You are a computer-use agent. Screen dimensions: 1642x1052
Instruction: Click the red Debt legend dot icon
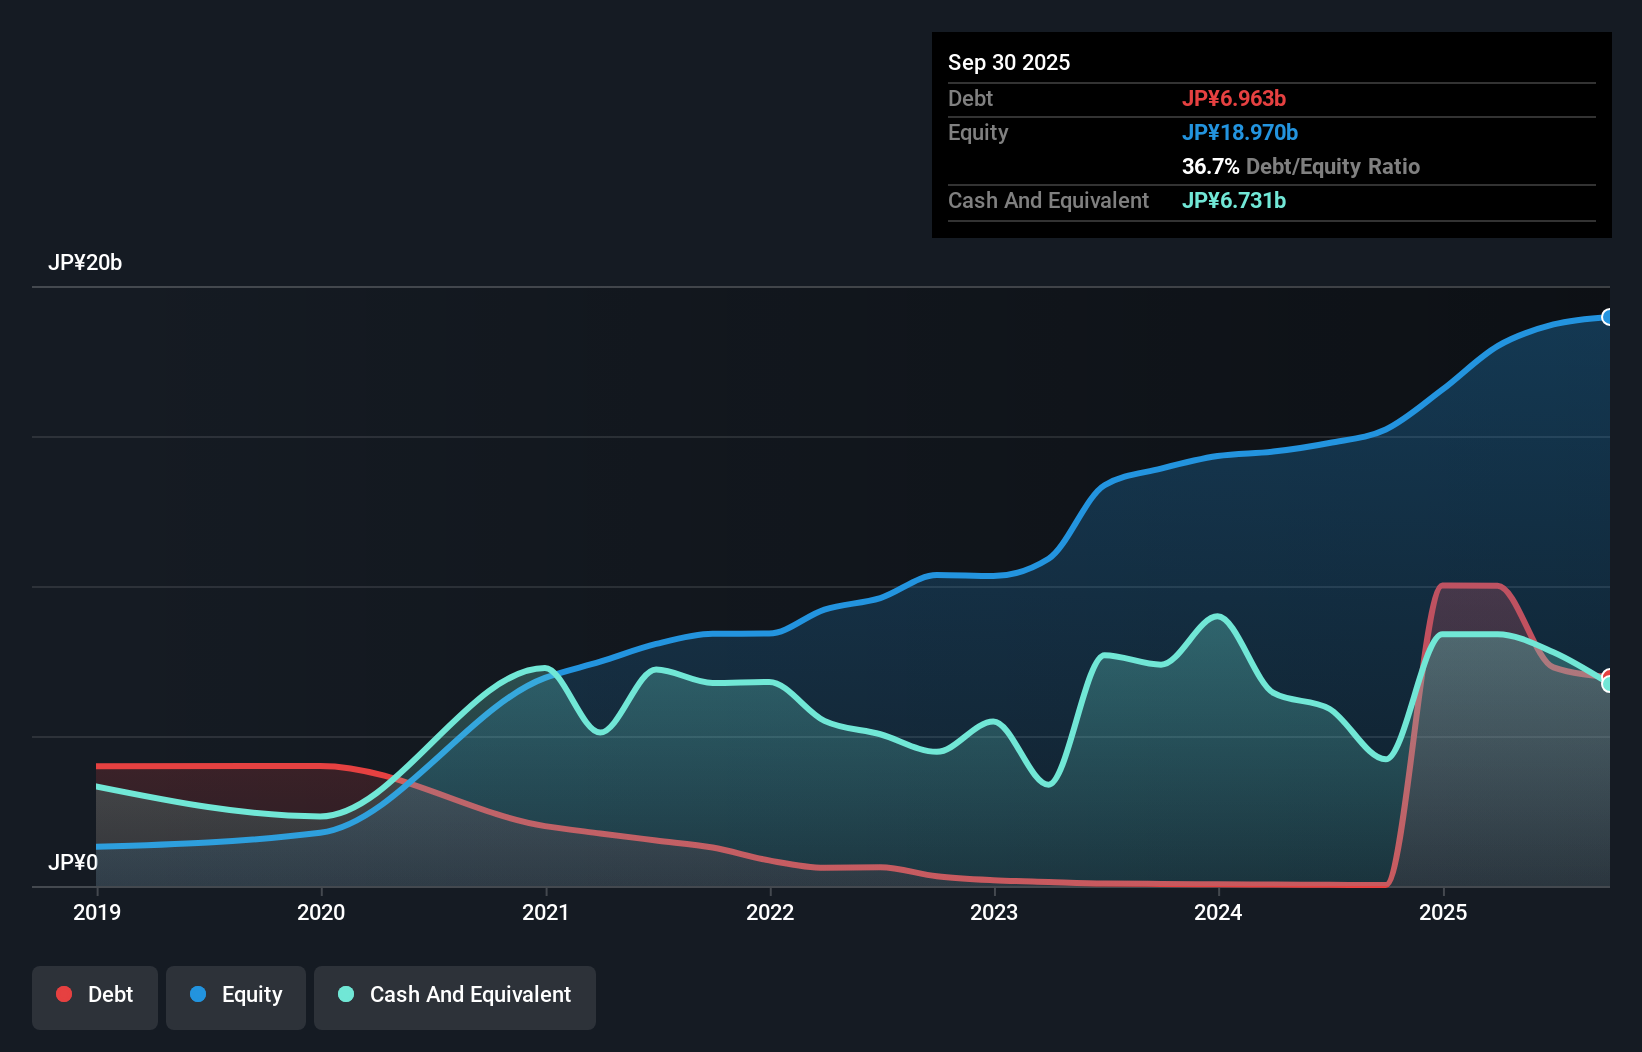click(x=63, y=994)
